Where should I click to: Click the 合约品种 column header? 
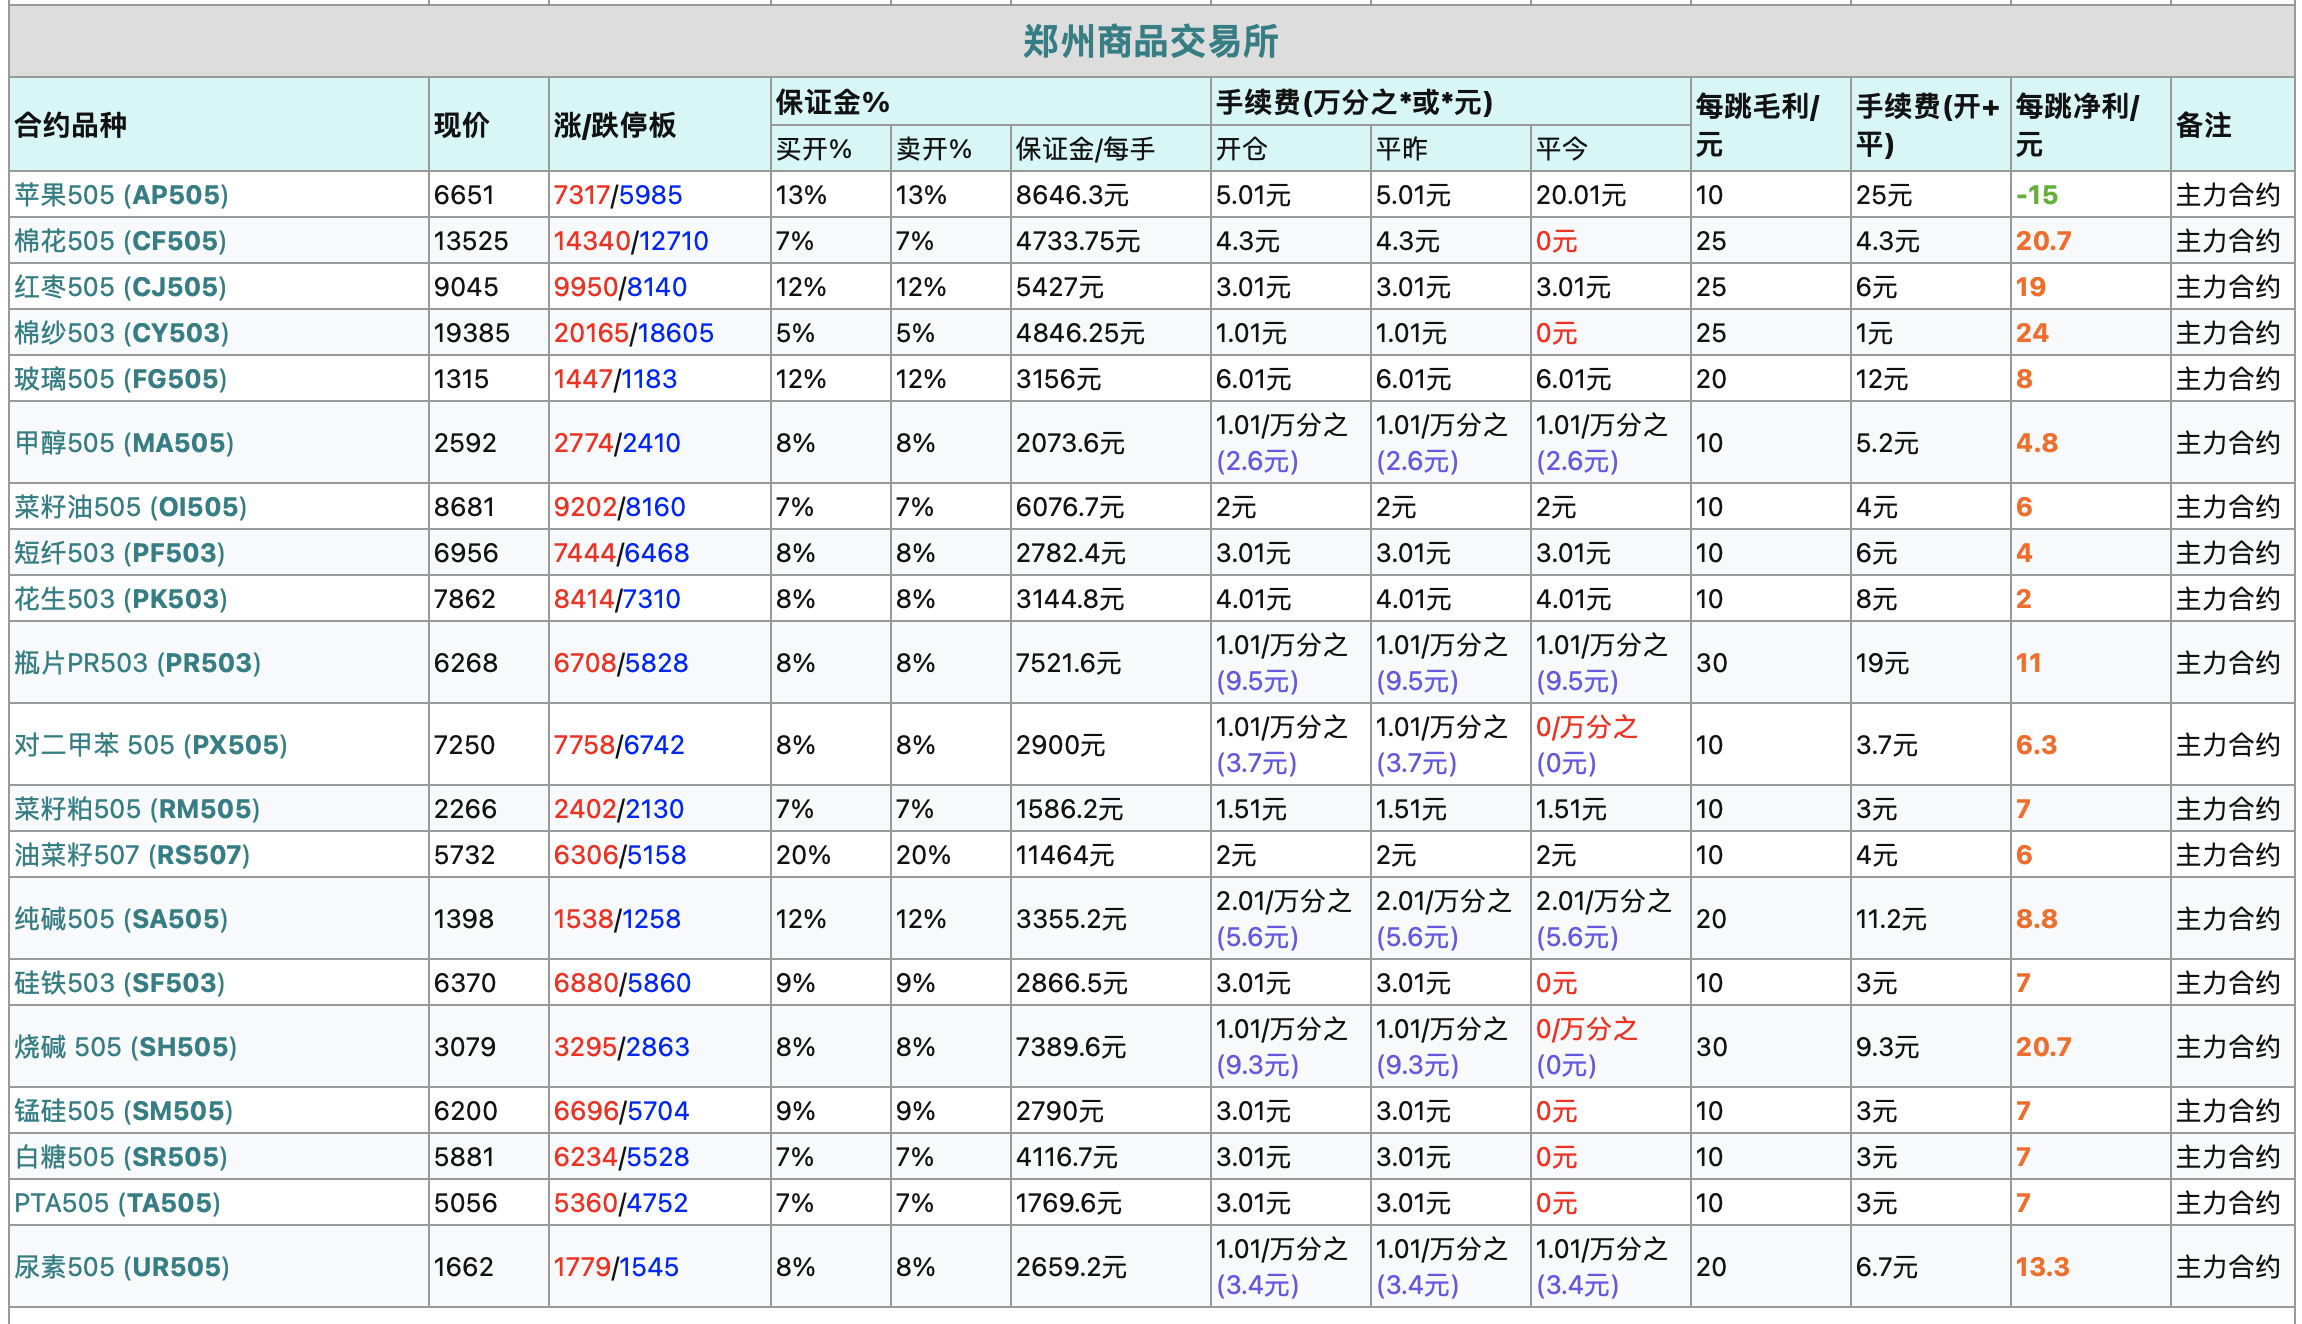pyautogui.click(x=70, y=125)
